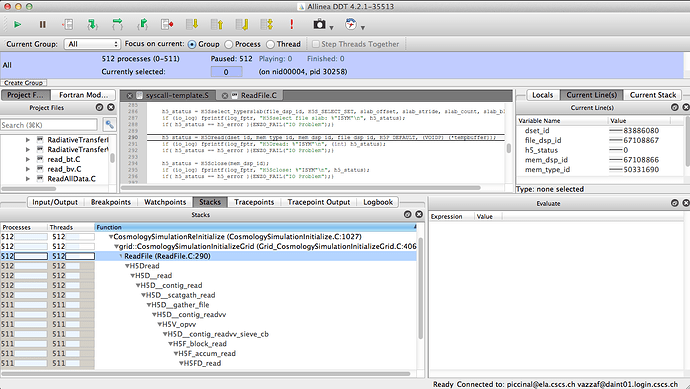Select the ReadAllData.C file
This screenshot has width=690, height=389.
point(71,179)
